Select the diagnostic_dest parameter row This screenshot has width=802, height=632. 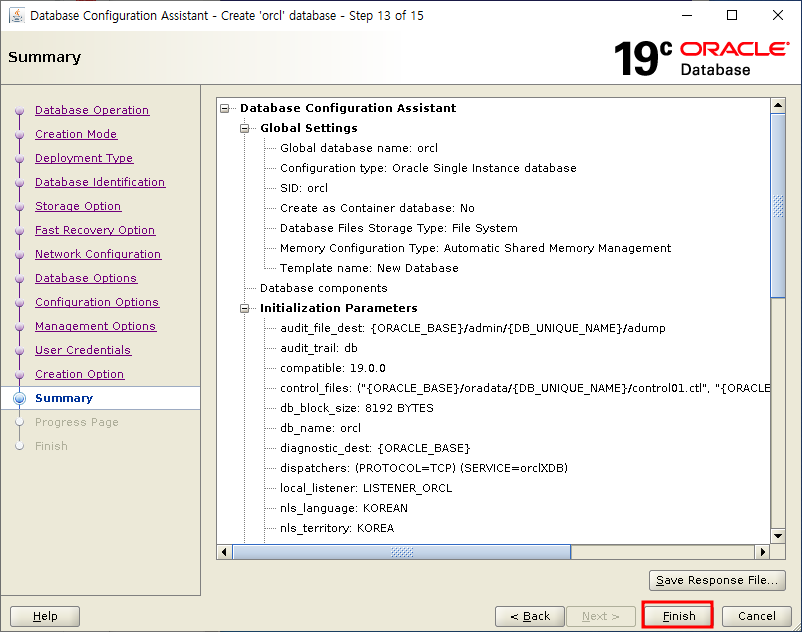point(375,448)
